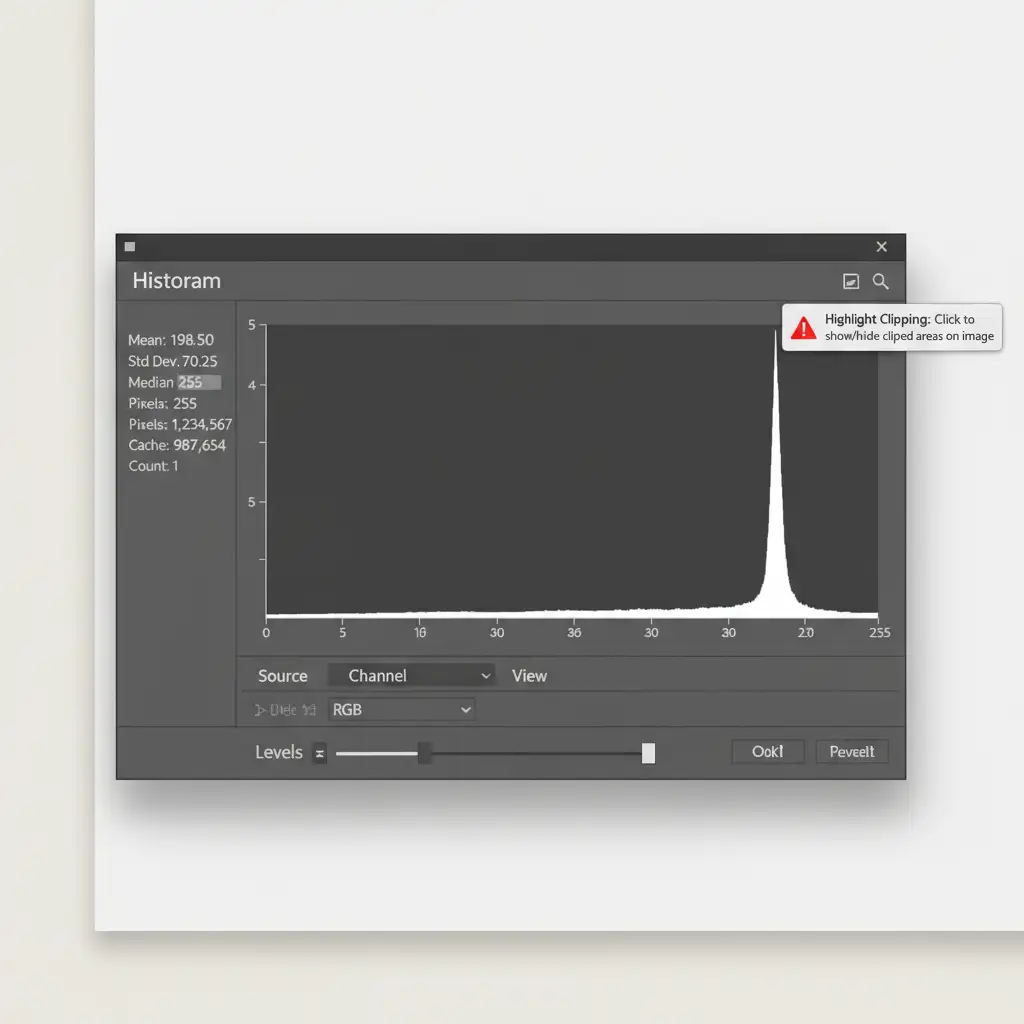Click the magnifier search icon in header
1024x1024 pixels.
point(880,282)
